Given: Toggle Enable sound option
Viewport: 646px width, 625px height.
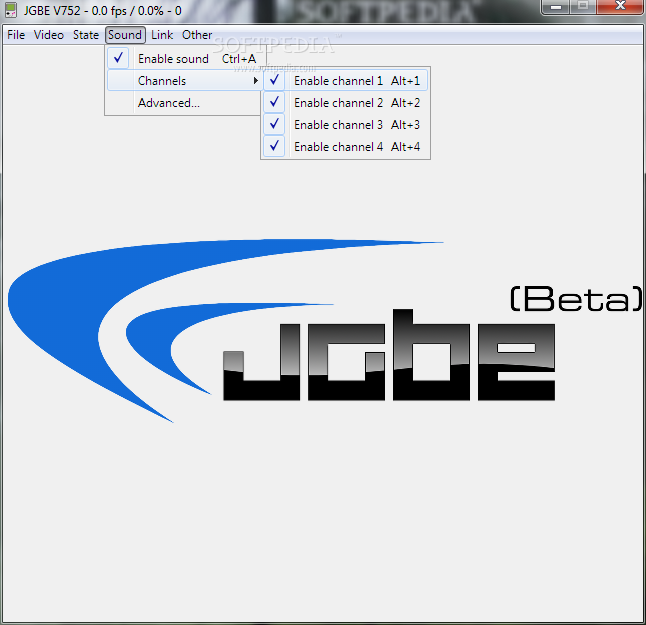Looking at the screenshot, I should tap(184, 59).
